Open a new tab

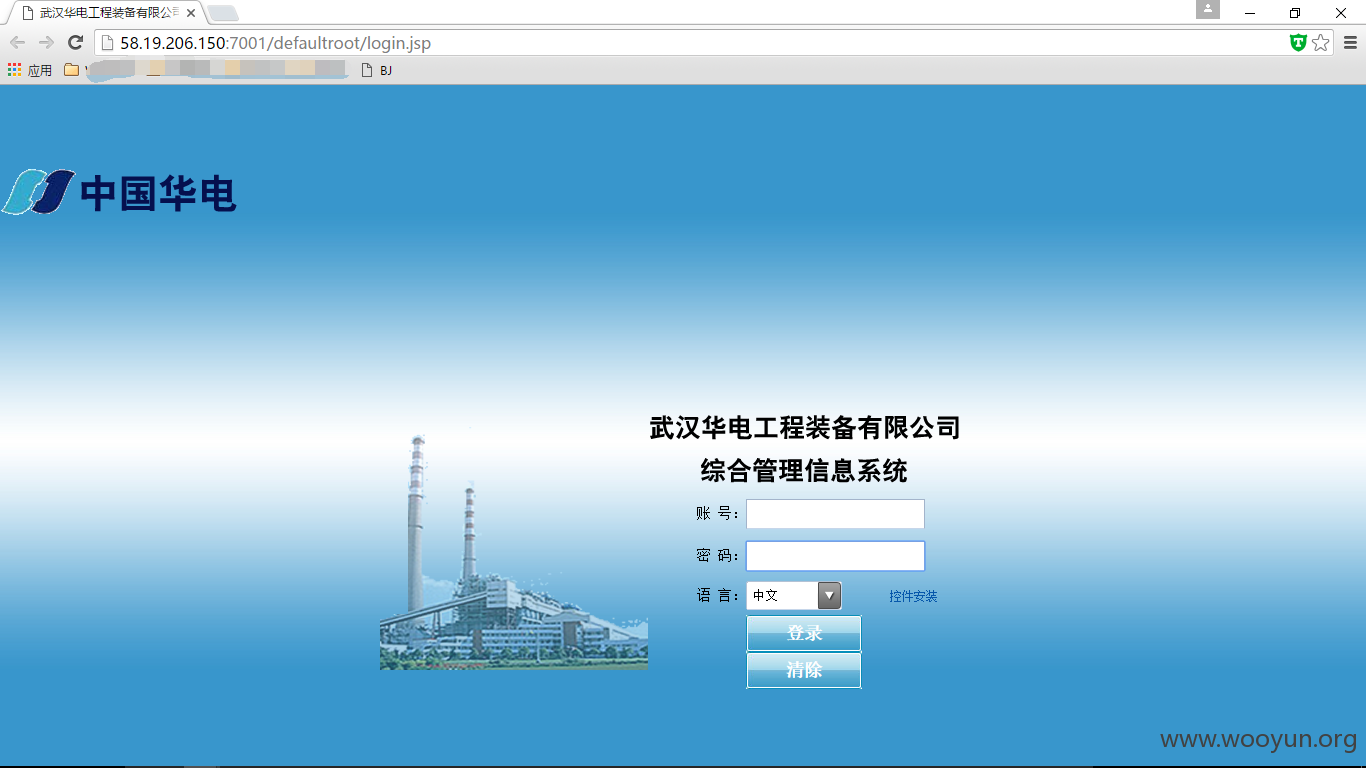(223, 14)
